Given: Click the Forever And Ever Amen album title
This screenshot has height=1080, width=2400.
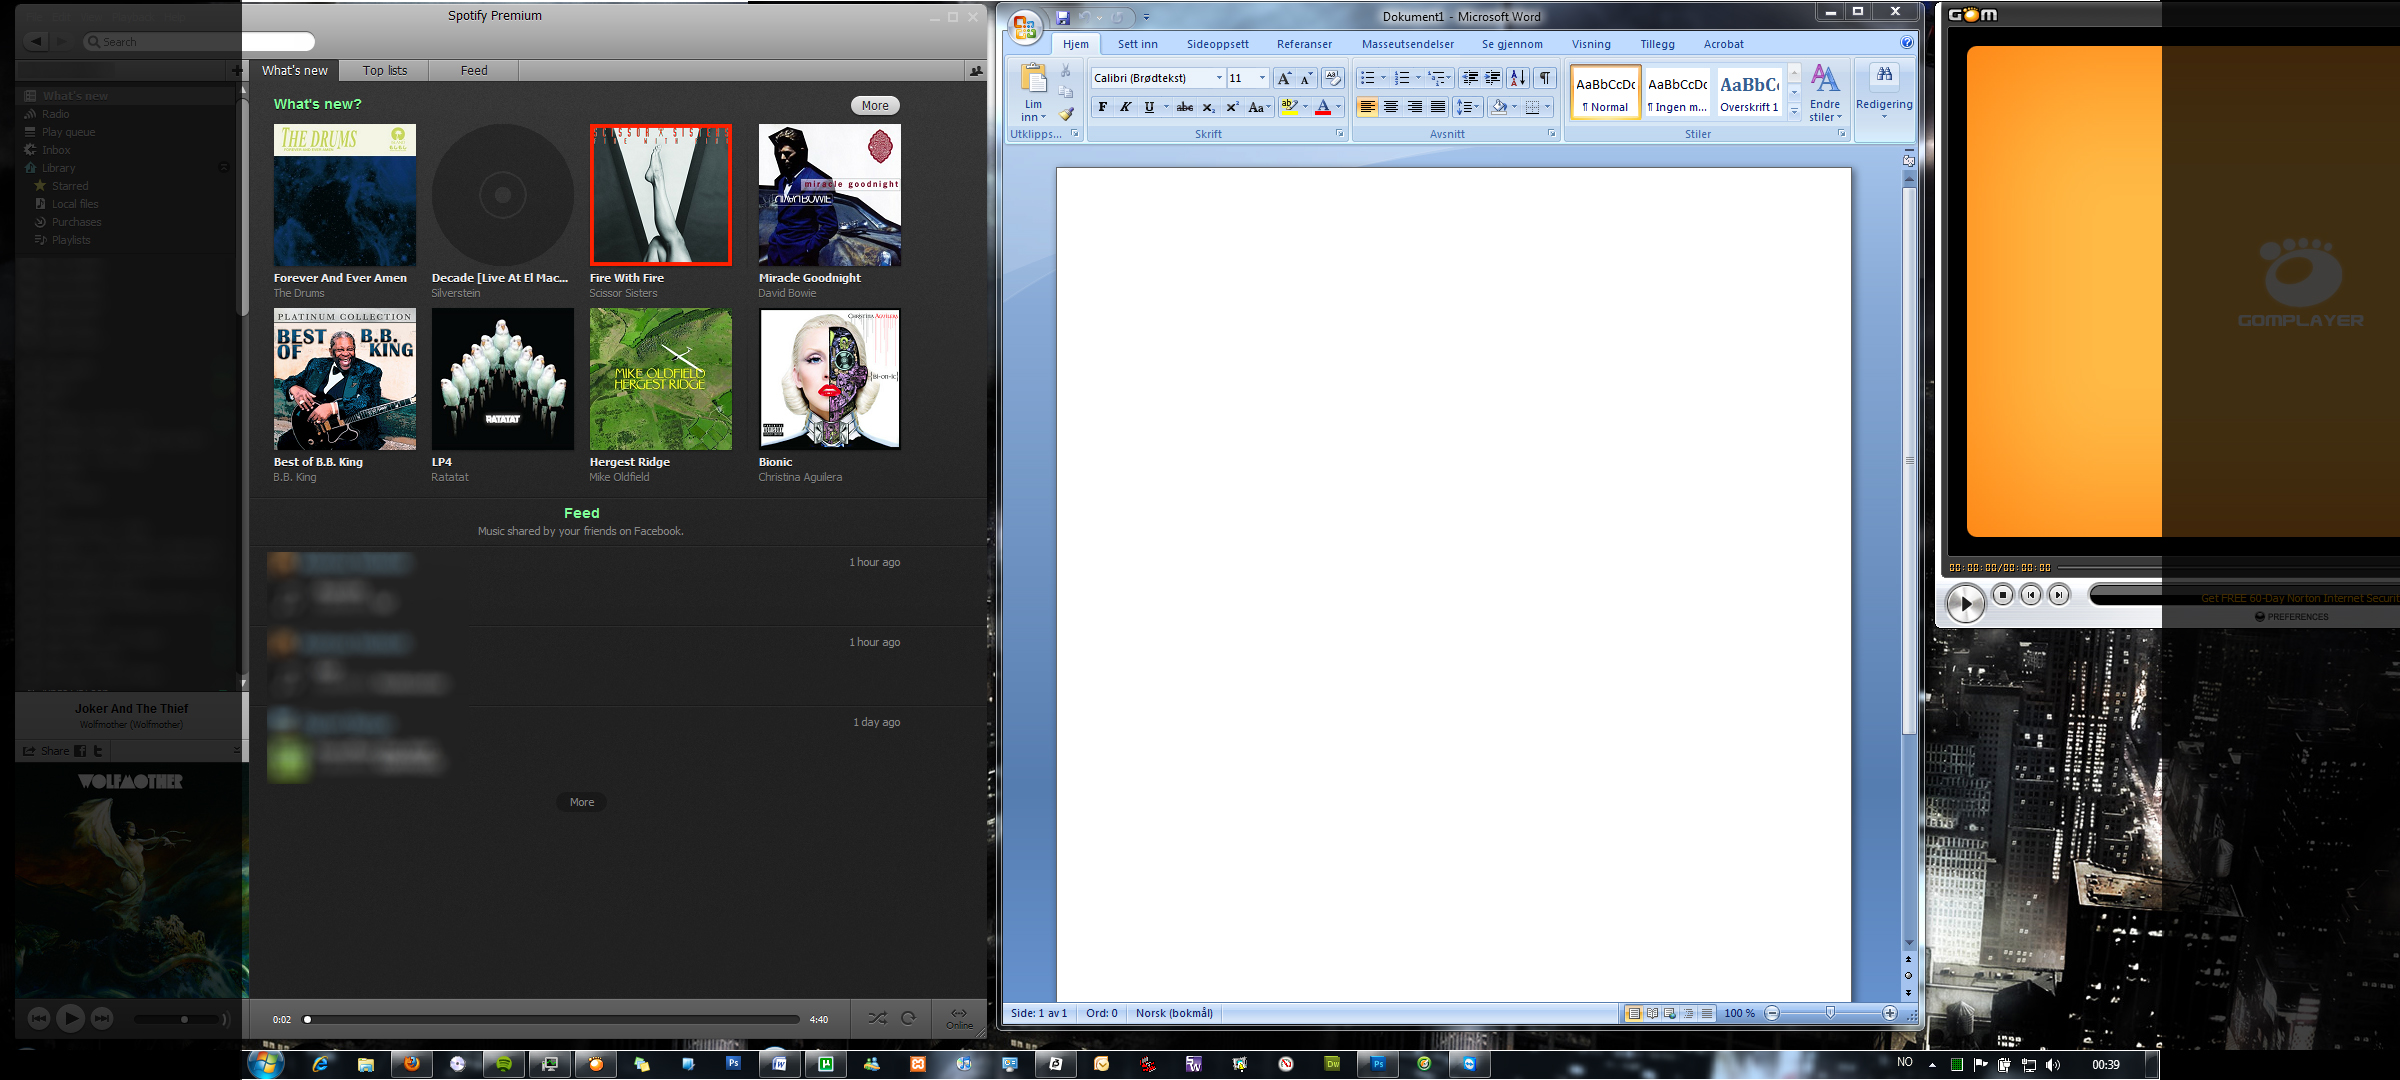Looking at the screenshot, I should coord(340,278).
